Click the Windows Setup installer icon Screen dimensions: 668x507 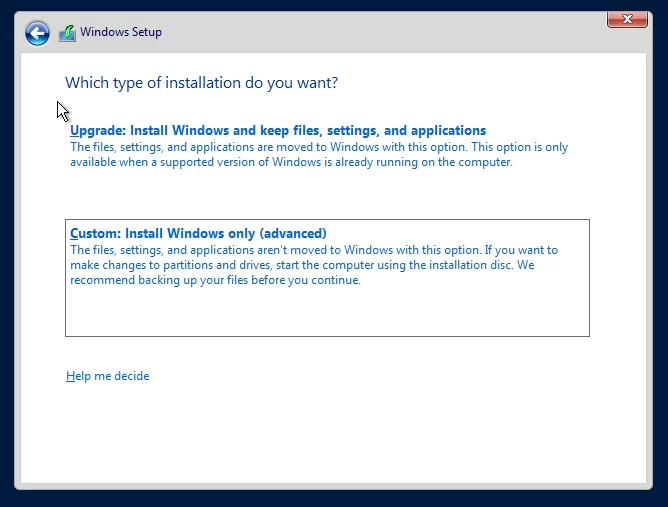tap(67, 33)
